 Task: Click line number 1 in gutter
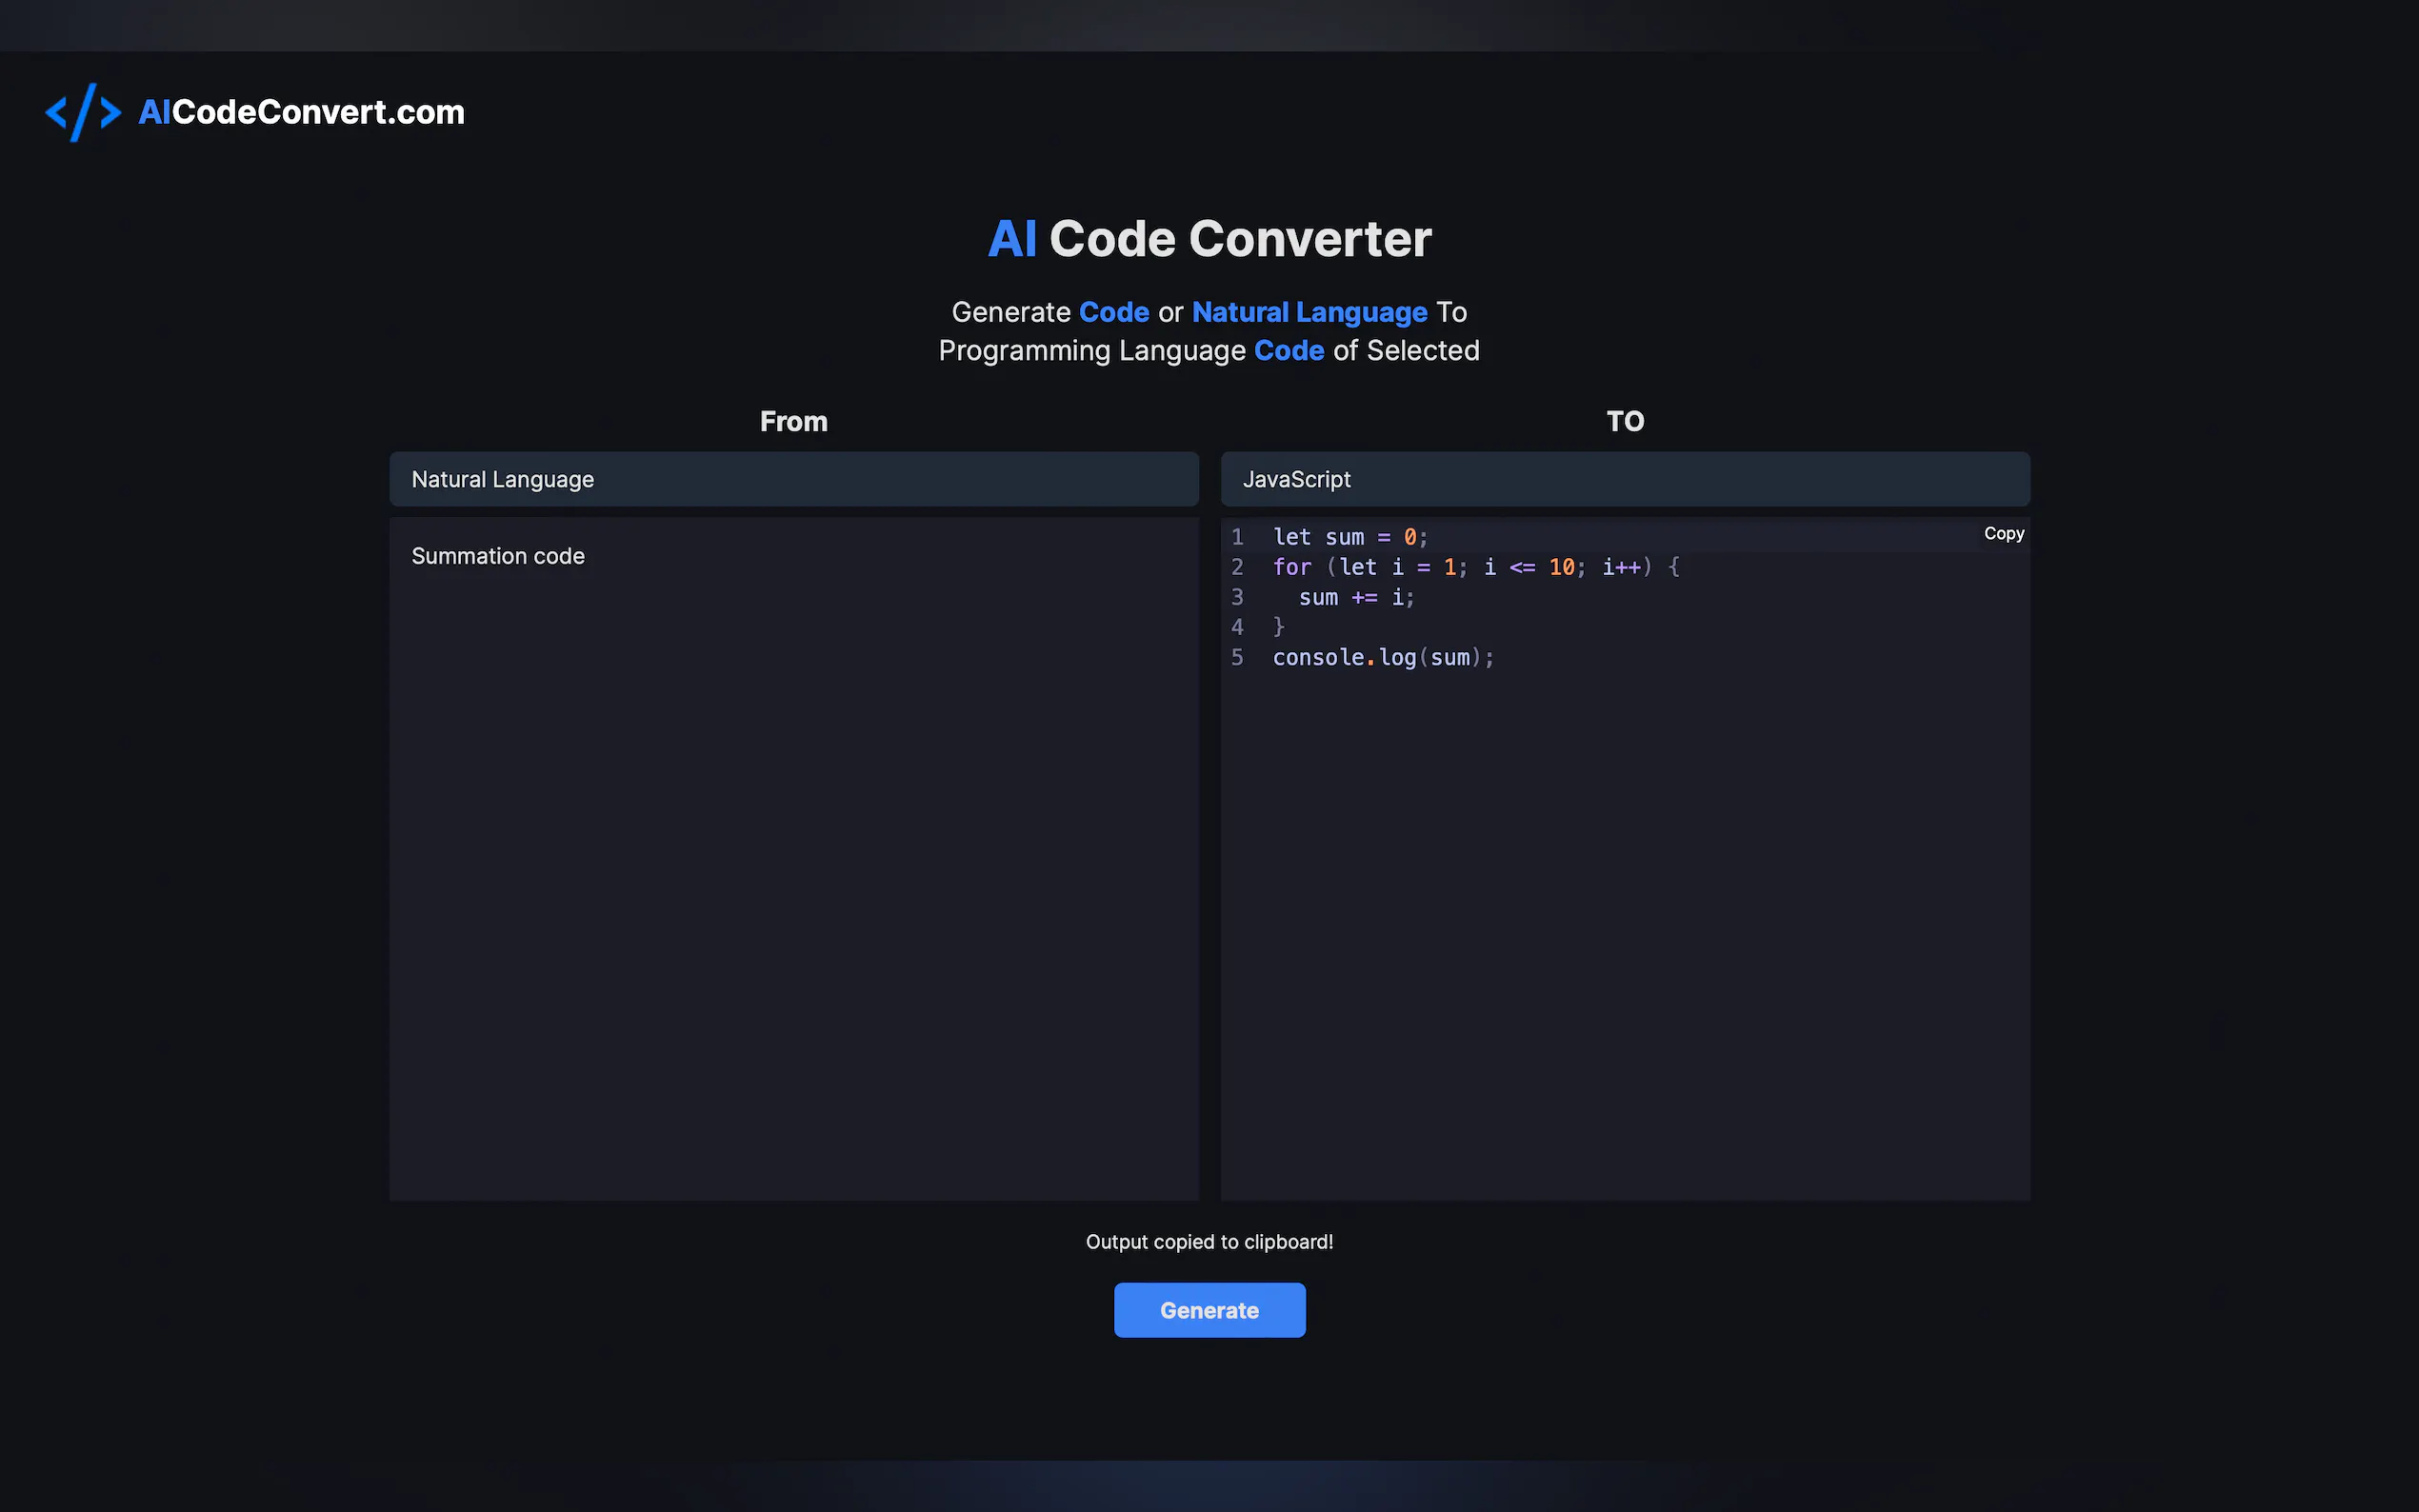pyautogui.click(x=1237, y=537)
